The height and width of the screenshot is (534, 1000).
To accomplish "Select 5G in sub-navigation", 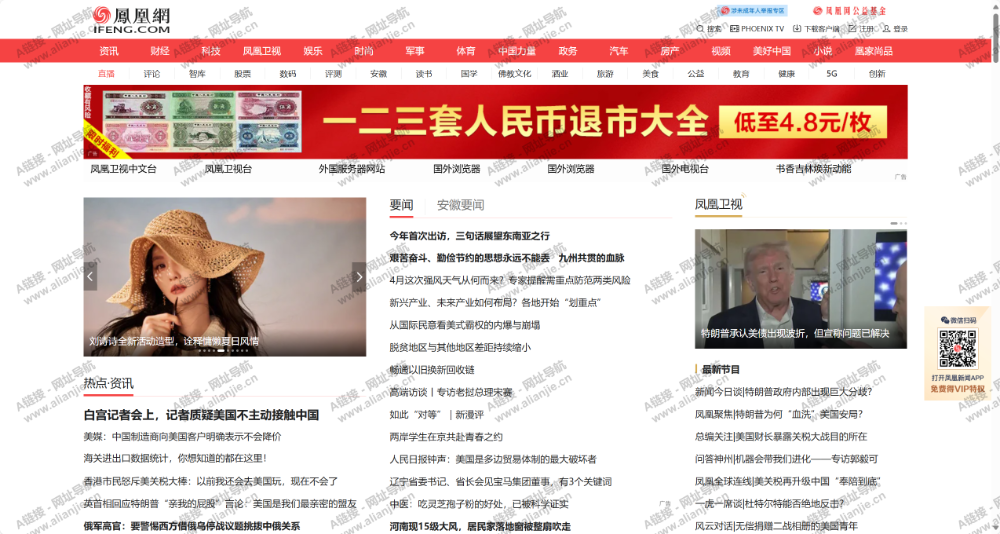I will pos(832,73).
